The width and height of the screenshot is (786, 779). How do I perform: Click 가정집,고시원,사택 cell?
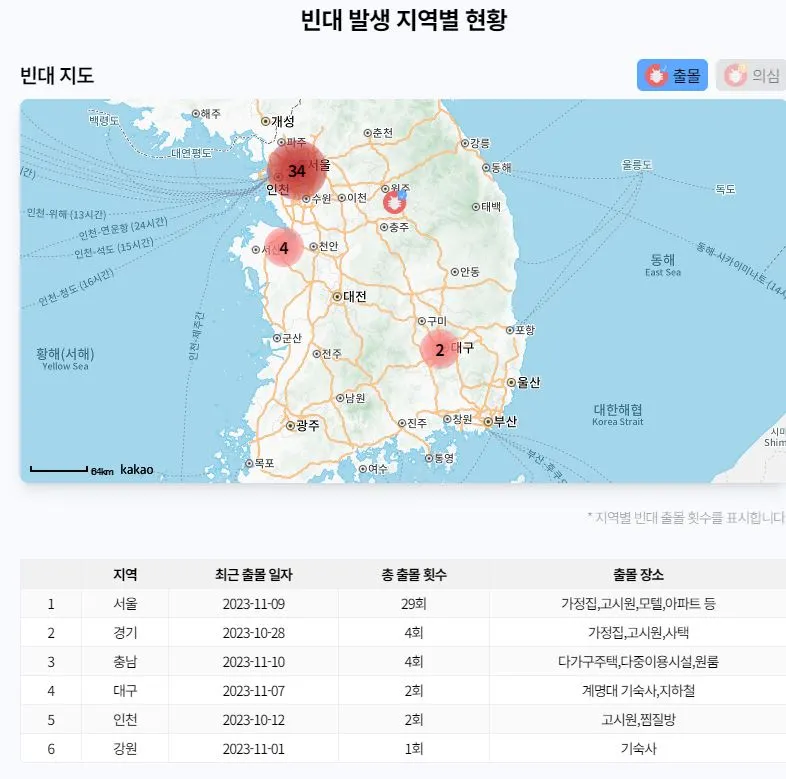[638, 633]
